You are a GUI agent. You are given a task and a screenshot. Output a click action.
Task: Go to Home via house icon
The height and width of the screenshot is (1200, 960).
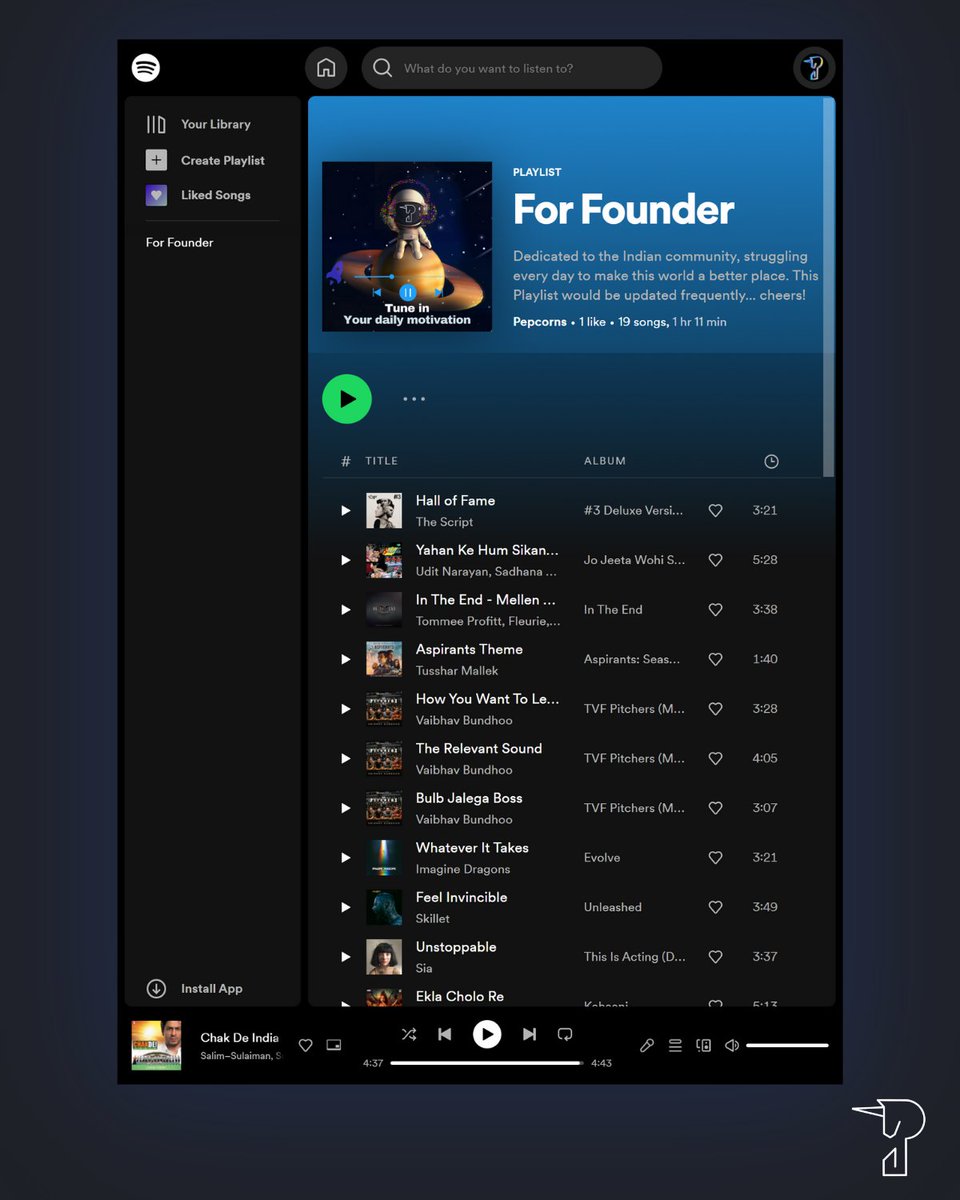click(326, 68)
